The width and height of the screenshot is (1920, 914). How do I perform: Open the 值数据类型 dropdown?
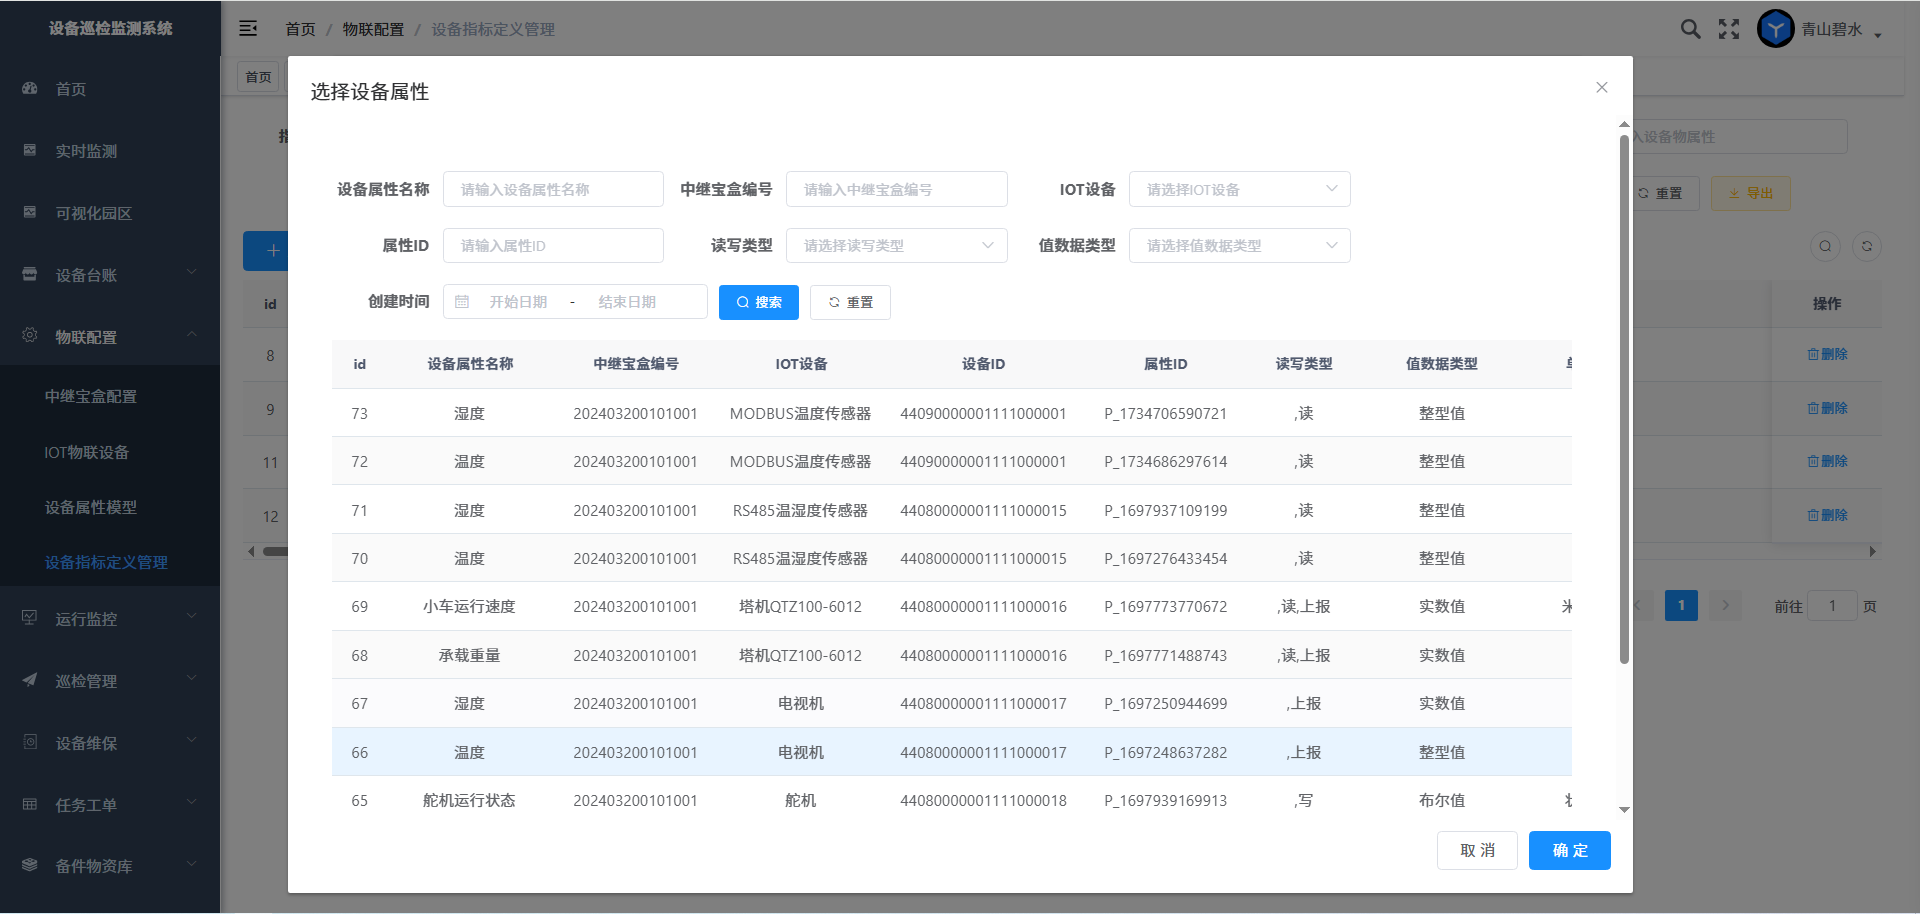coord(1239,246)
